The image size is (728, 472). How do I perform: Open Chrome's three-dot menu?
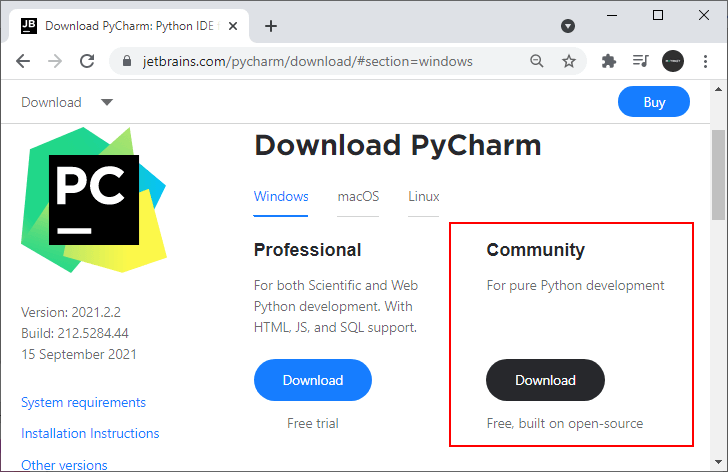705,61
